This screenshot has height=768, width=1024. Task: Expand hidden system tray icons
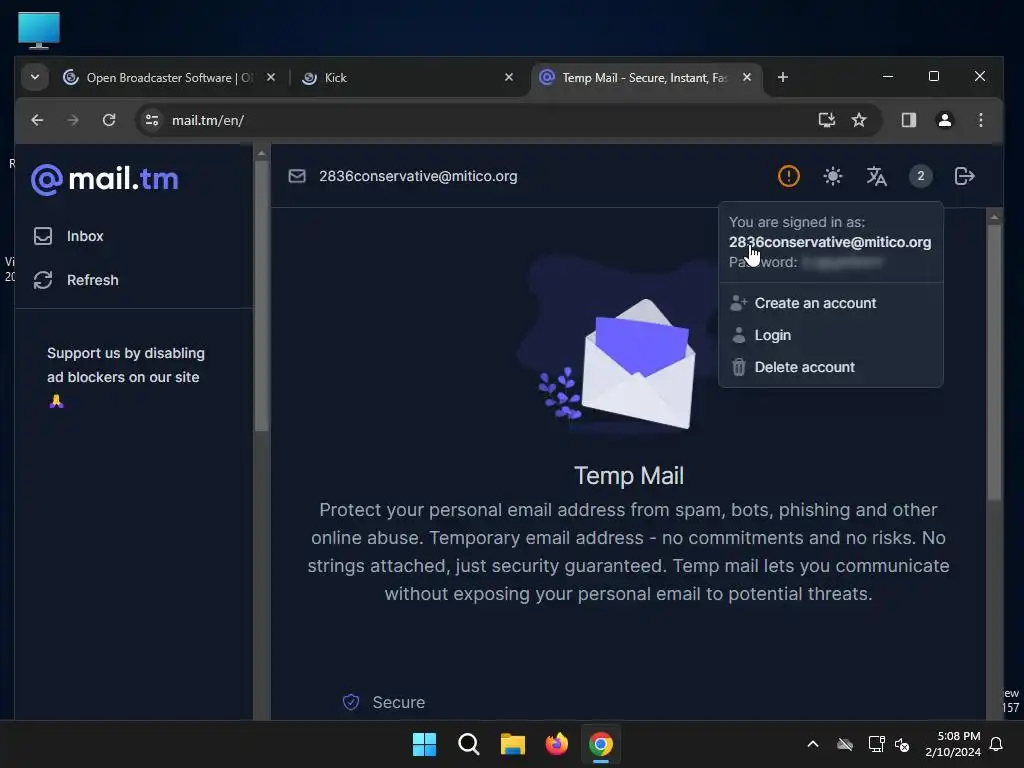[x=812, y=744]
